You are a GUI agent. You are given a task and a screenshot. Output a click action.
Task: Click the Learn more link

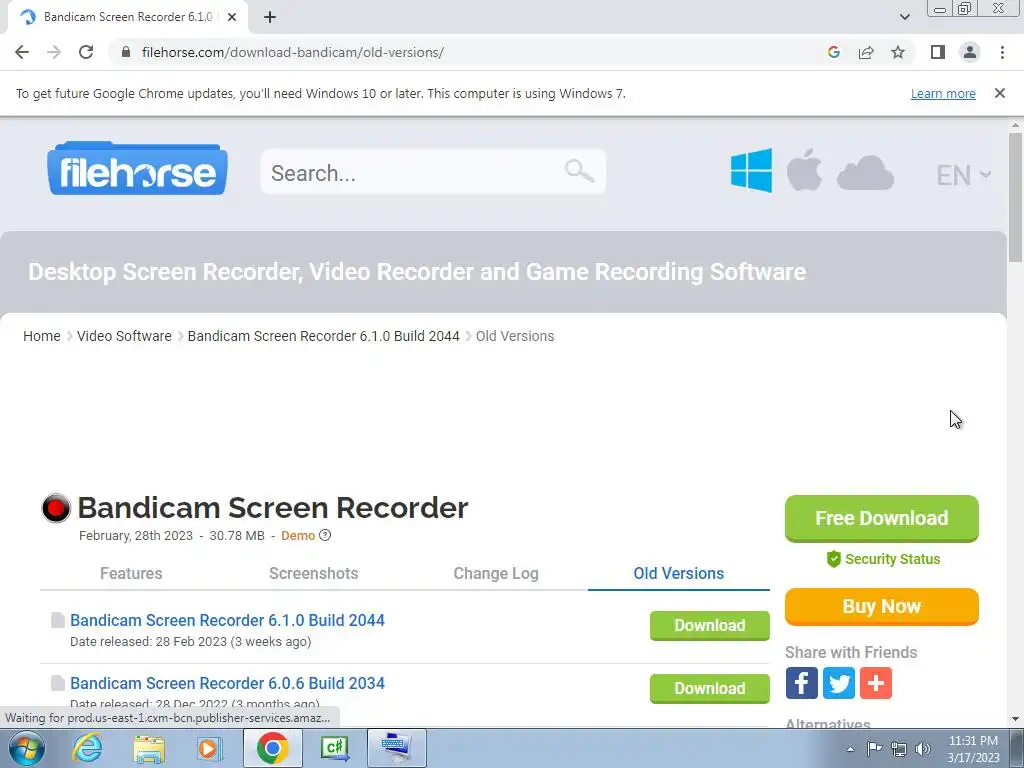pyautogui.click(x=943, y=93)
